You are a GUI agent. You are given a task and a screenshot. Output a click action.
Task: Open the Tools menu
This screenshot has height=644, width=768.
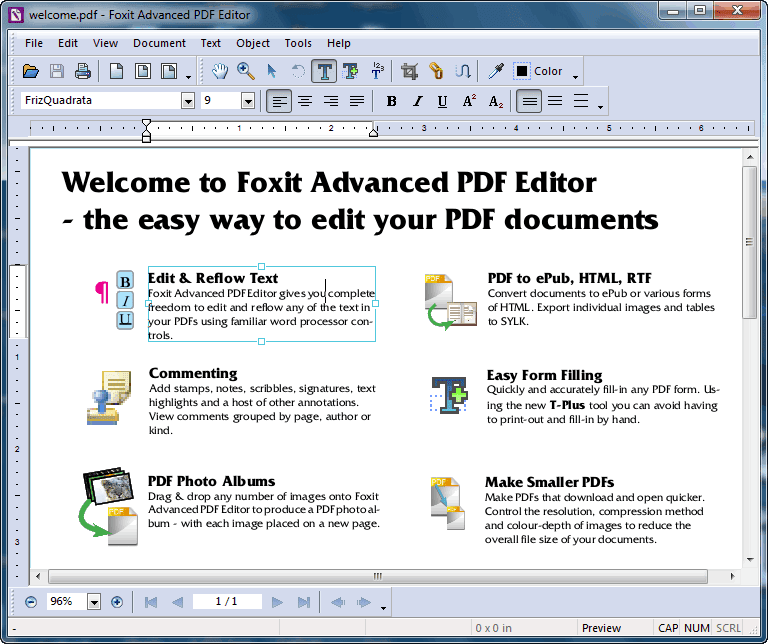(x=298, y=43)
